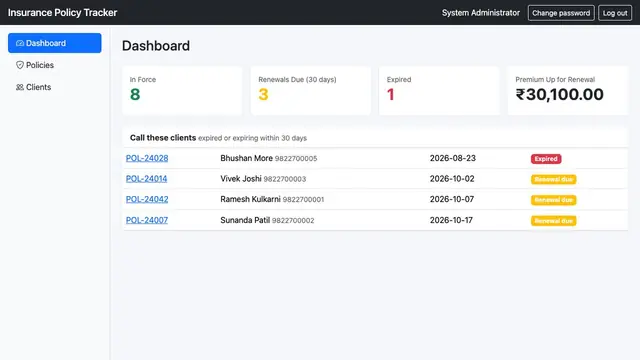
Task: Click client name Bhushan More
Action: pyautogui.click(x=247, y=158)
